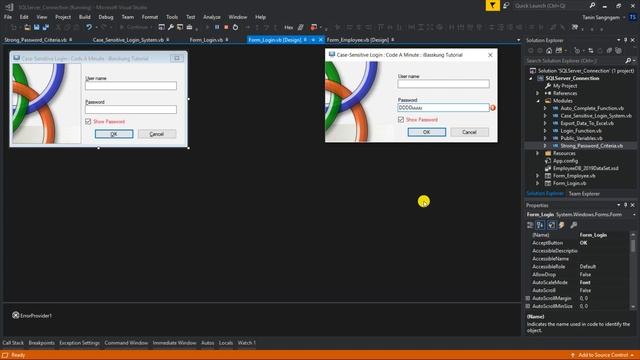Click OK in the running login dialog
The image size is (640, 360).
click(427, 132)
